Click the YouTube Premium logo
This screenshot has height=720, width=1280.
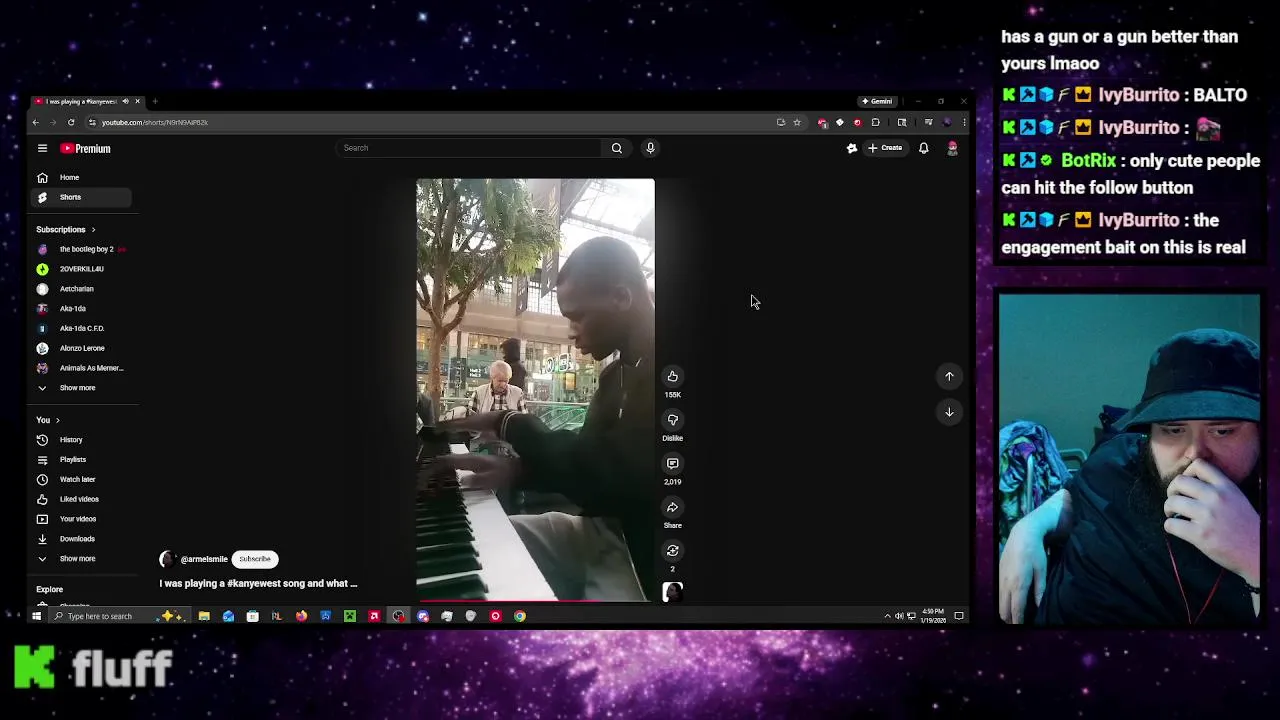(85, 148)
